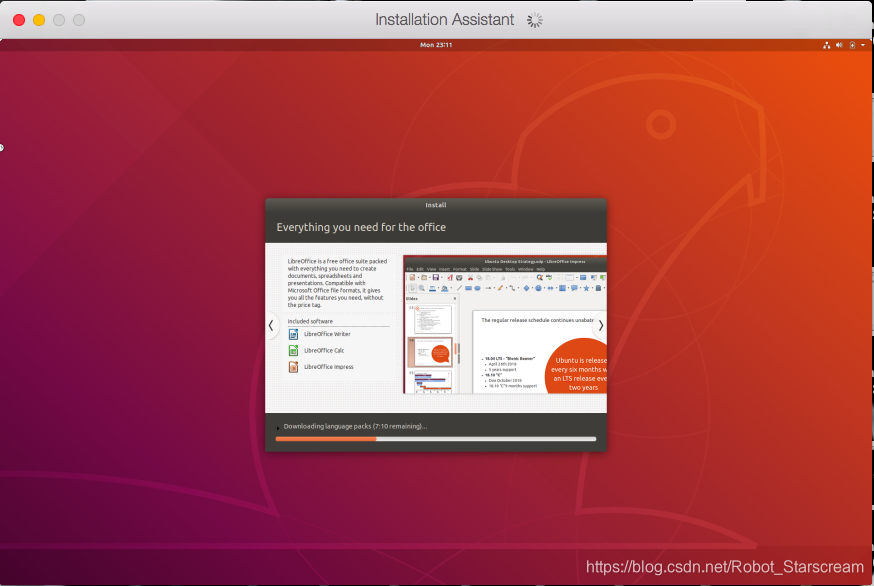Click the battery indicator in top bar
The height and width of the screenshot is (586, 874).
(852, 45)
